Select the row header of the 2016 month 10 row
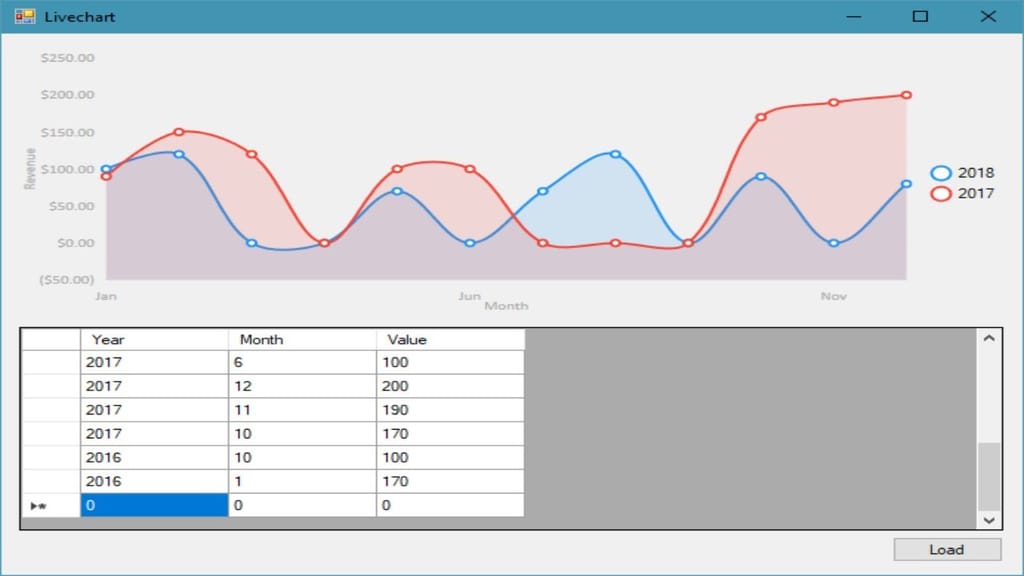 point(50,458)
